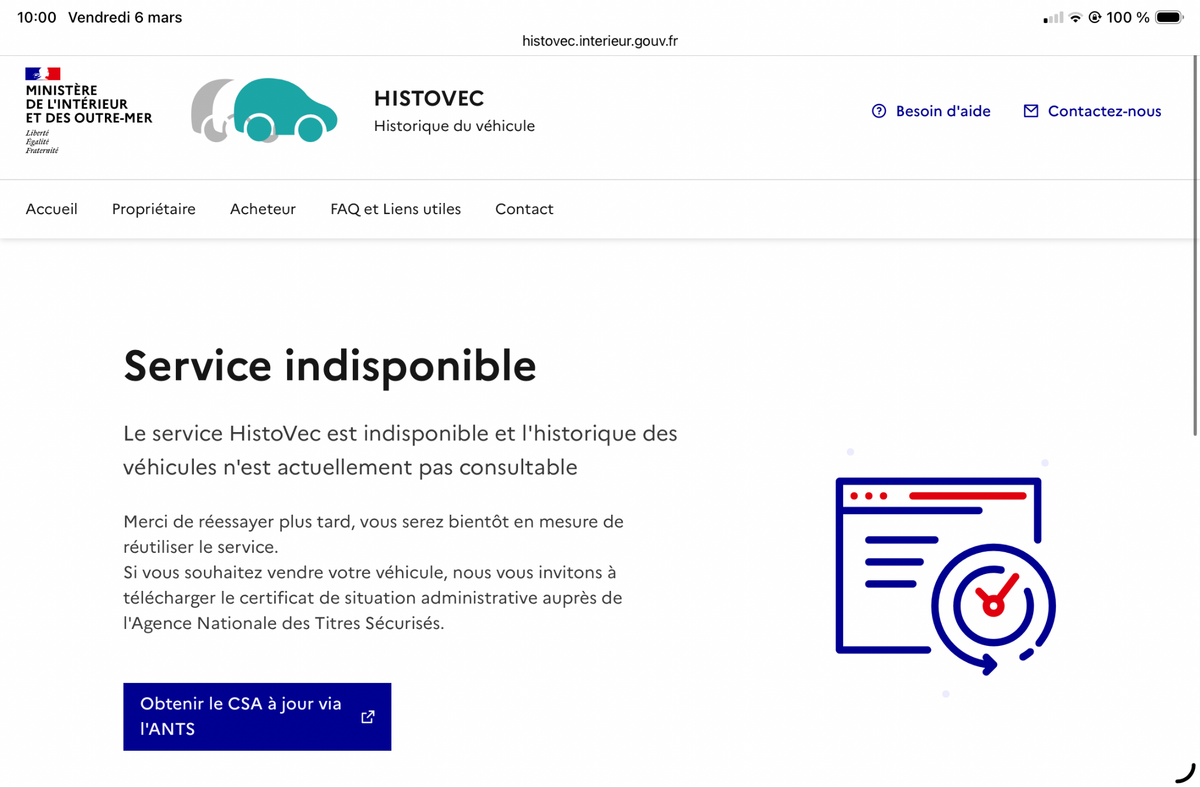Image resolution: width=1200 pixels, height=788 pixels.
Task: Tap the cellular signal bars icon
Action: coord(1053,17)
